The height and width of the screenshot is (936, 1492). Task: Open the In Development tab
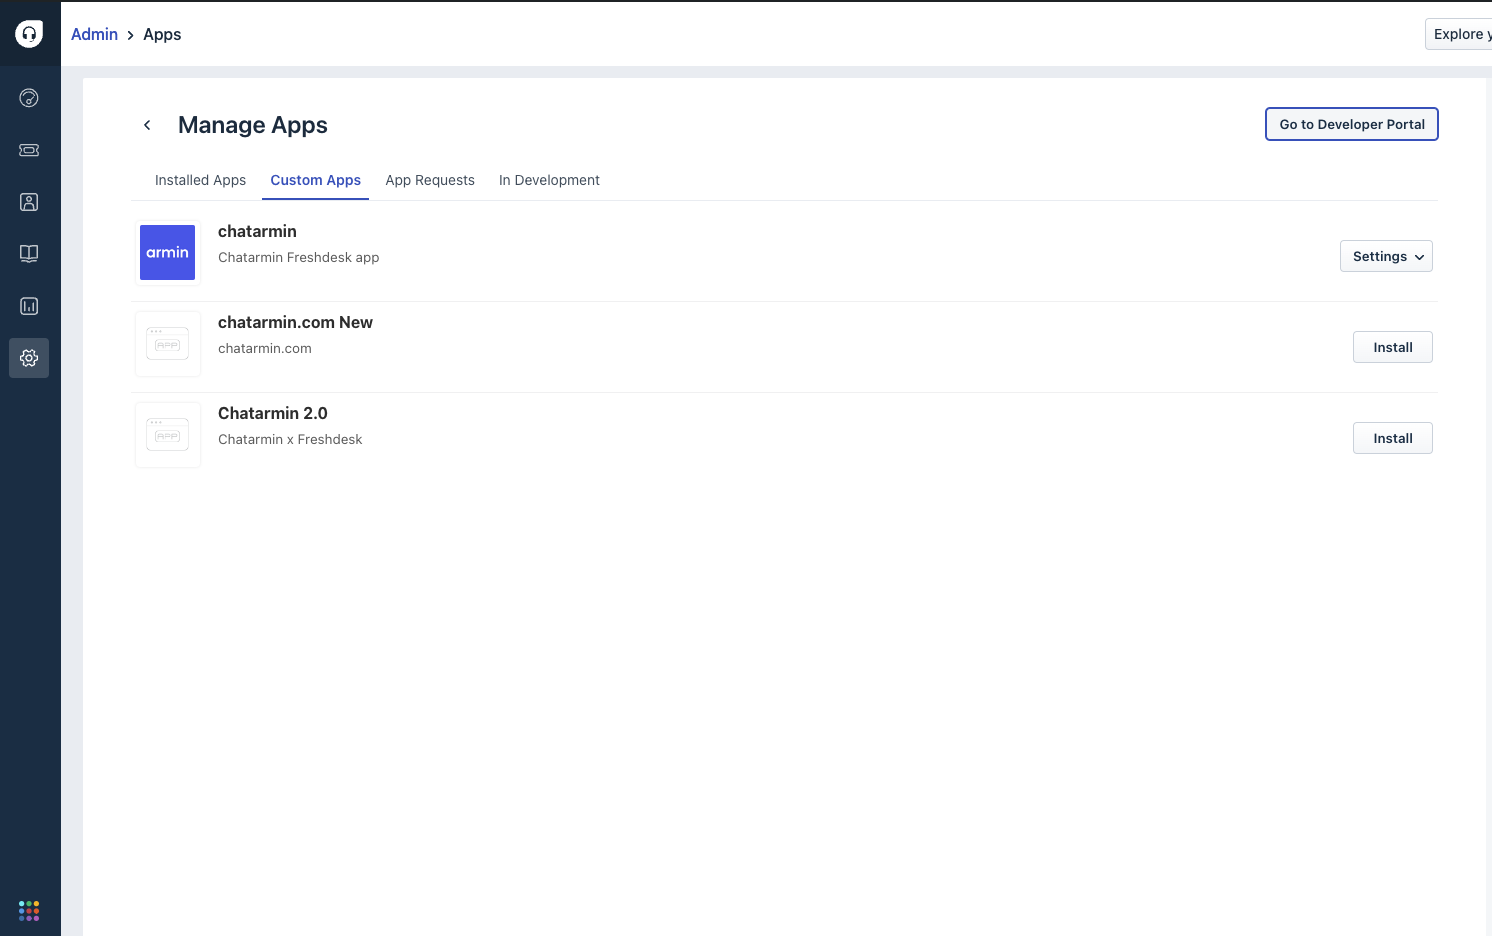[549, 180]
